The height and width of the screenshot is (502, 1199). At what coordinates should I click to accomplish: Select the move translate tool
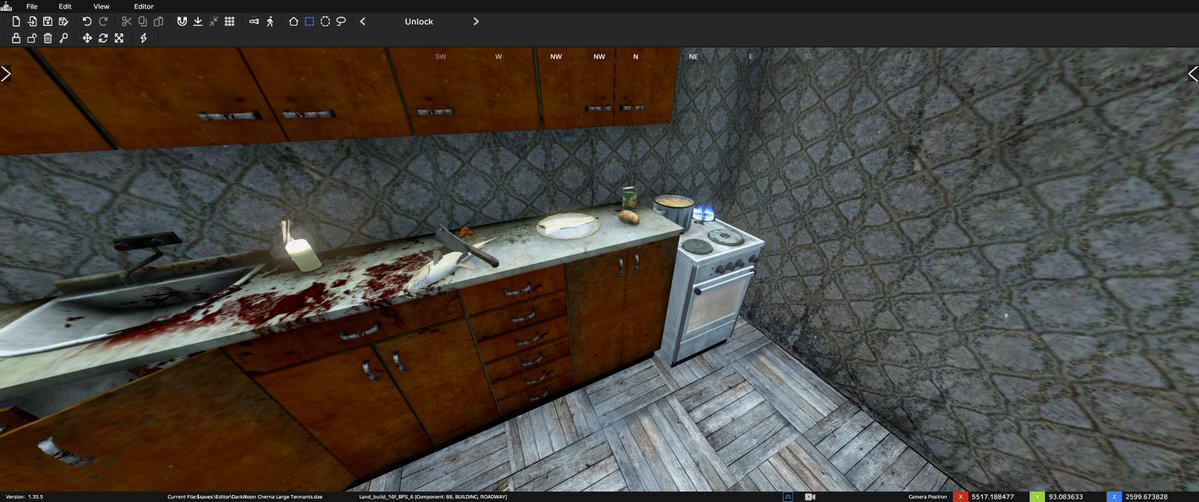[x=87, y=37]
